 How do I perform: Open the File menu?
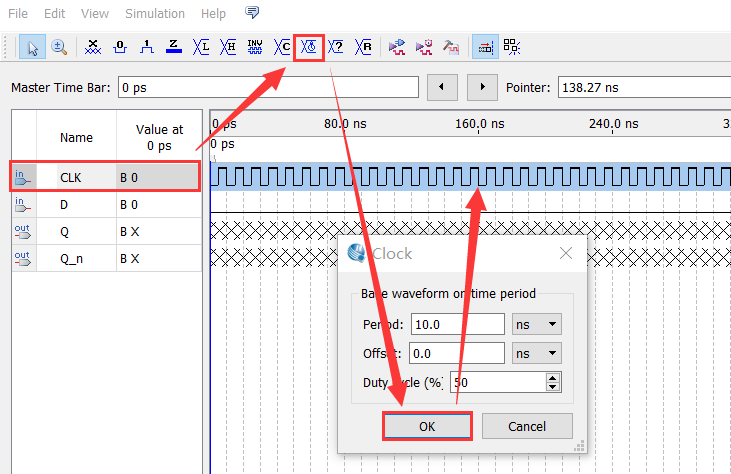tap(18, 14)
